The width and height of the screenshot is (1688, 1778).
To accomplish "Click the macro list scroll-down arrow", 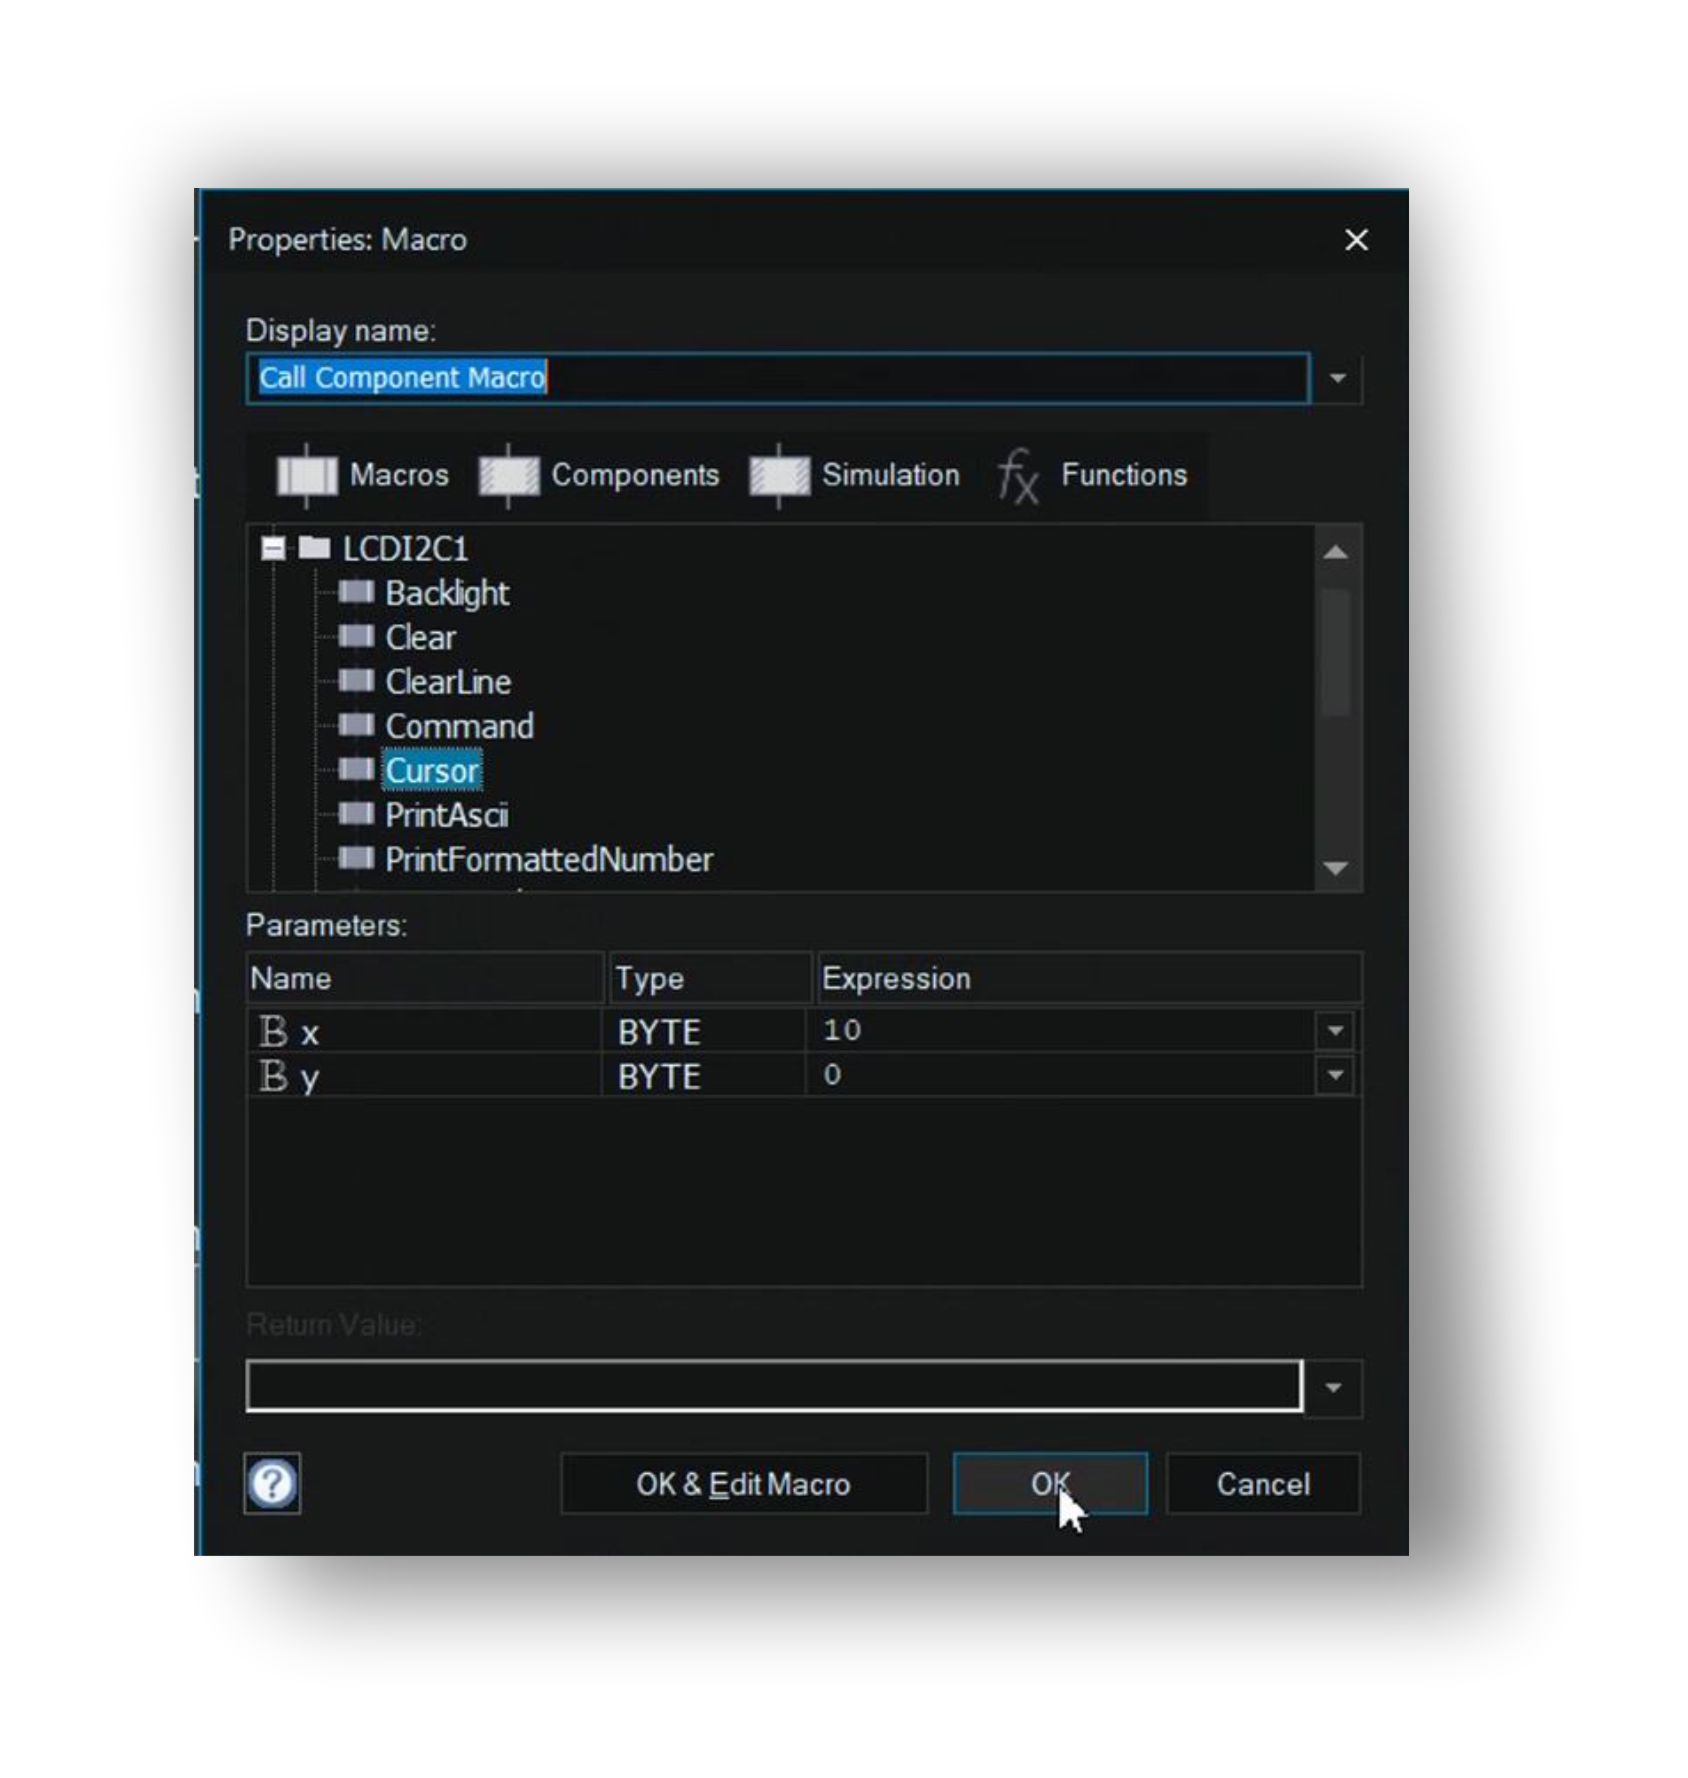I will click(x=1335, y=868).
